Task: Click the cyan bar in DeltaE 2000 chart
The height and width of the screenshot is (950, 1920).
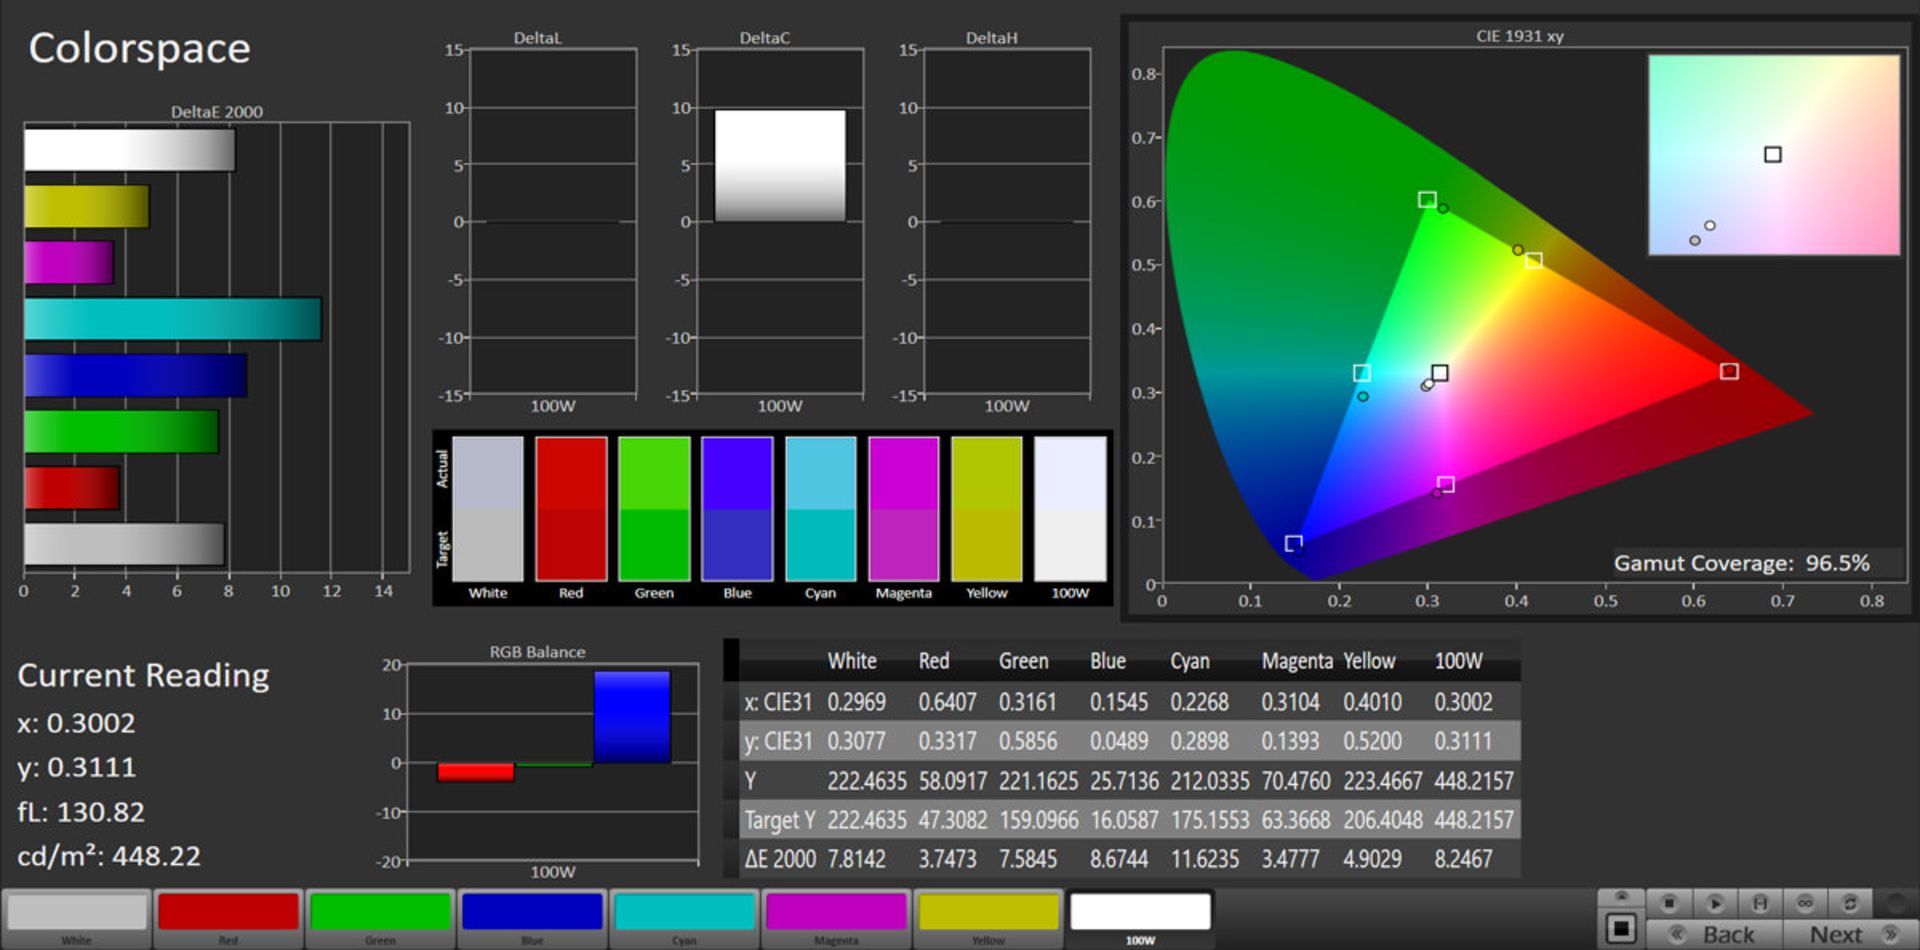Action: point(172,319)
